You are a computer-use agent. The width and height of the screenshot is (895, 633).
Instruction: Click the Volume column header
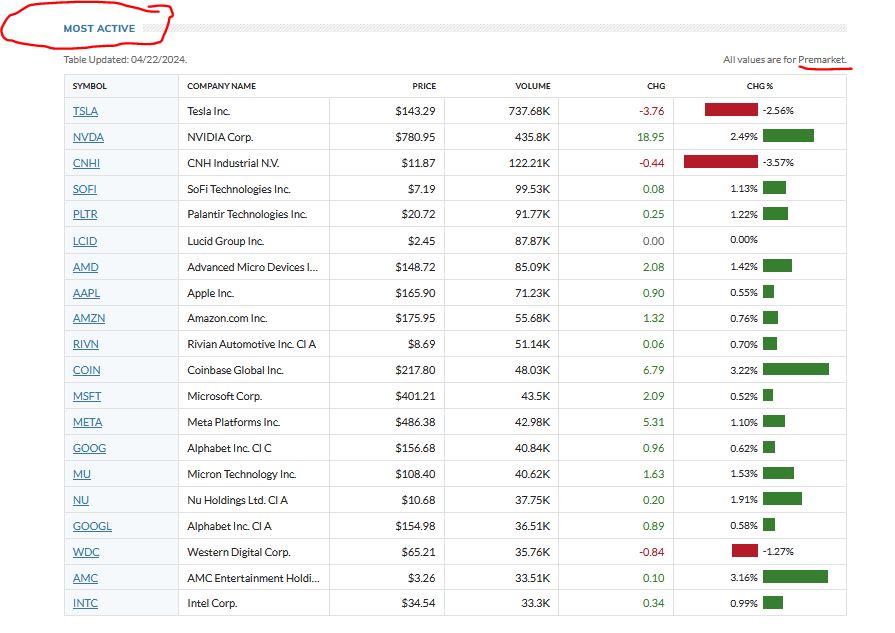tap(532, 86)
